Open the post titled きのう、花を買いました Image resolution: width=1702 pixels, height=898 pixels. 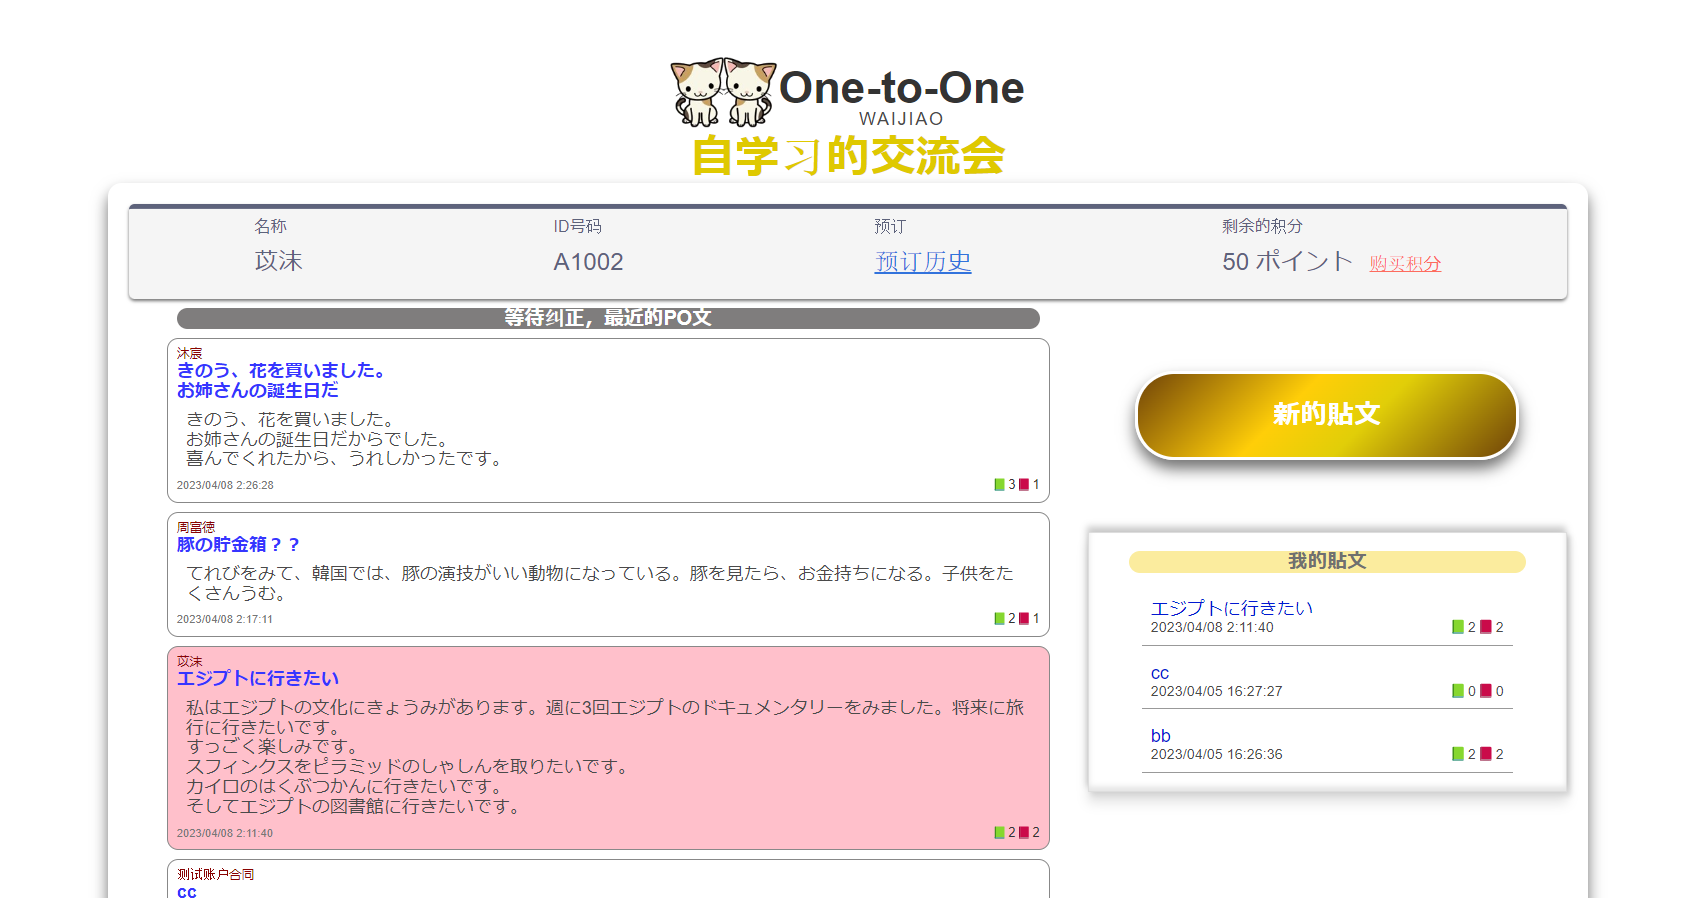point(281,371)
